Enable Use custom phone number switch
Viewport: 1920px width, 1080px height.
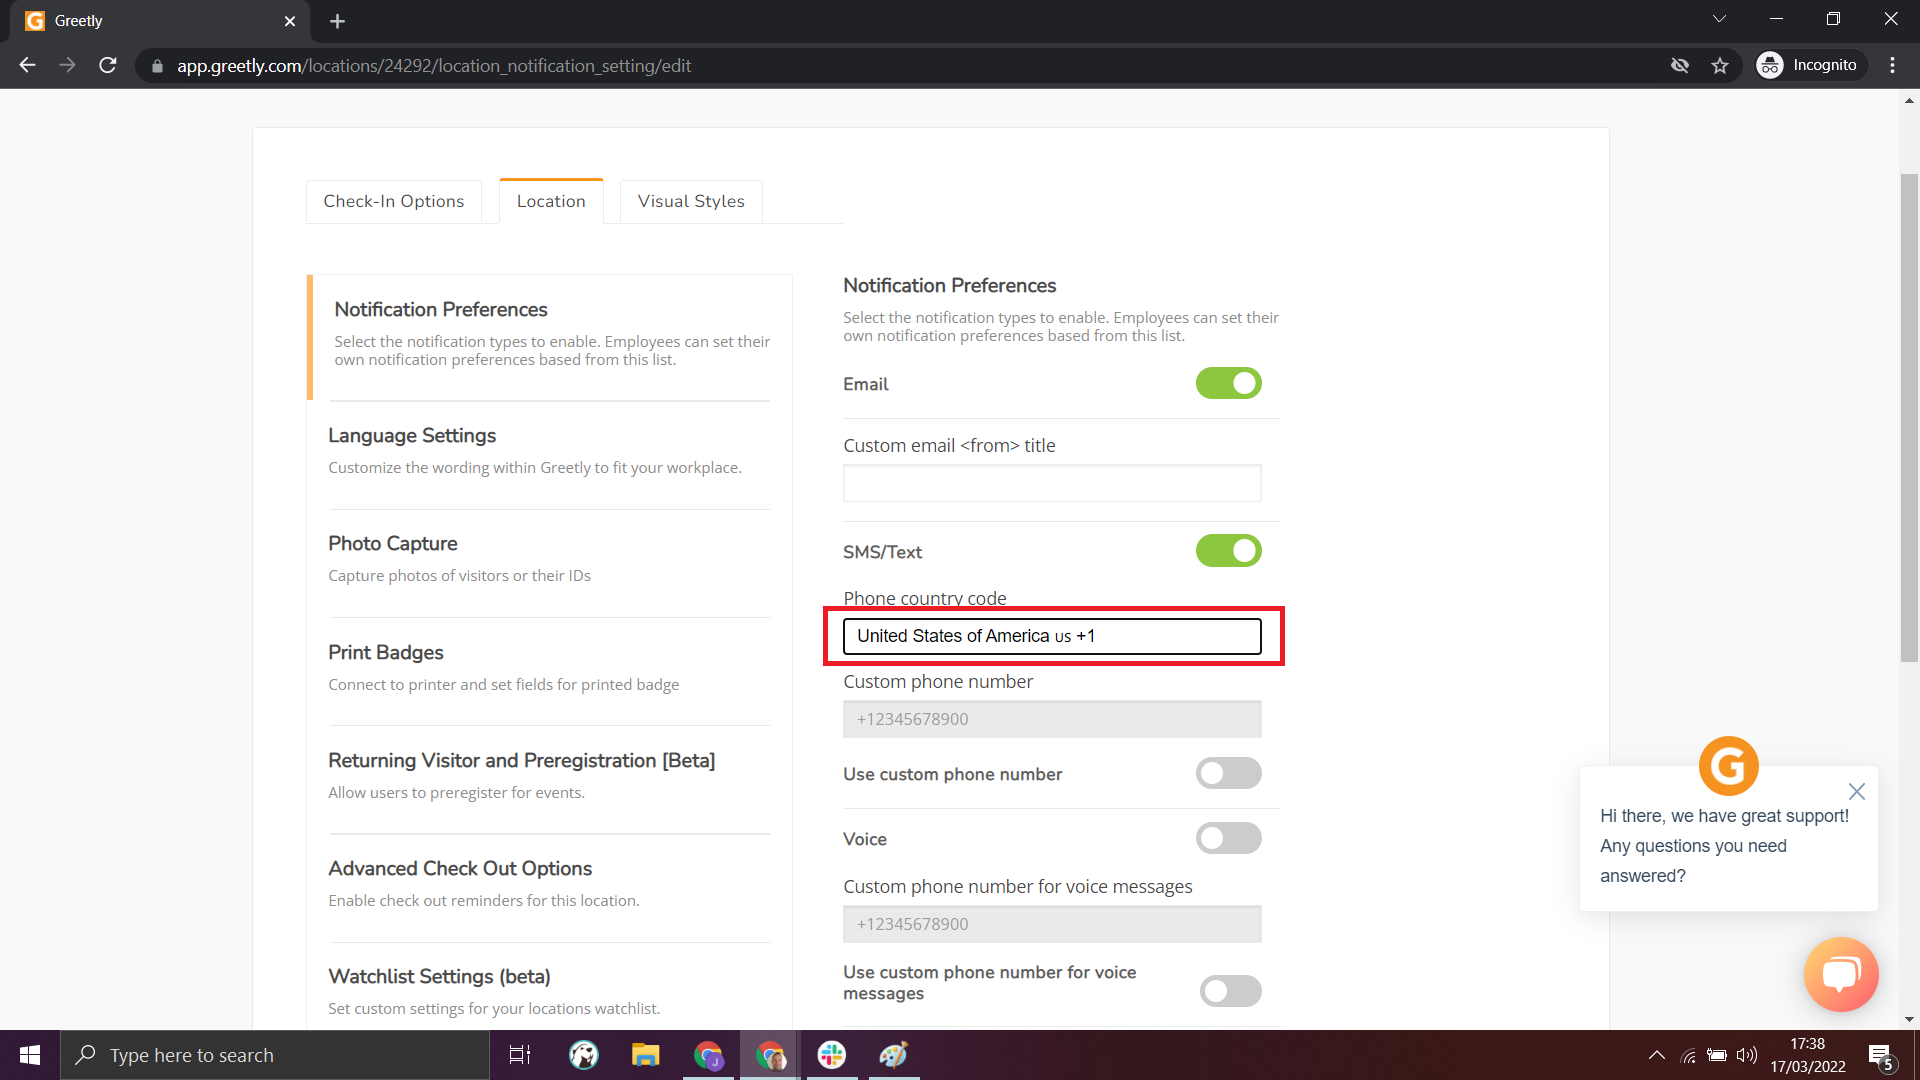pos(1228,773)
